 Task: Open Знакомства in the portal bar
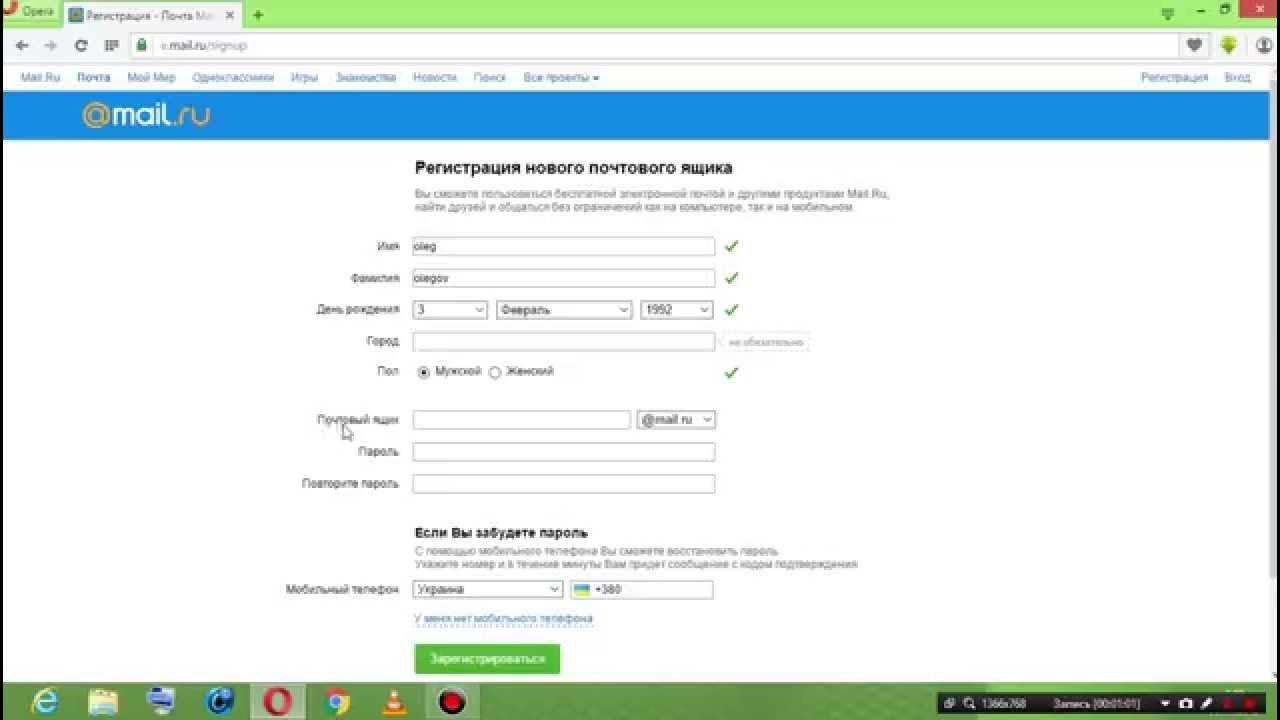(366, 77)
